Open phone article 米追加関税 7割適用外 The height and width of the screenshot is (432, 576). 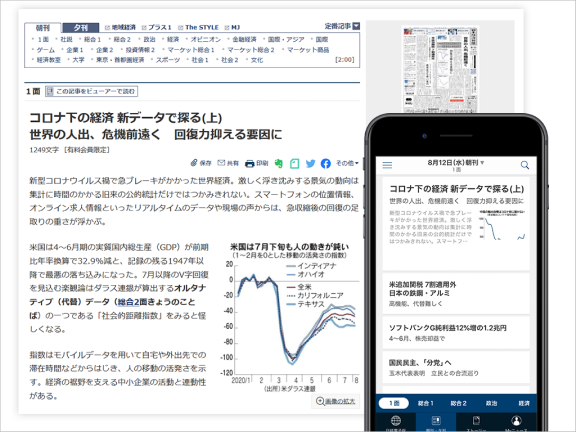(456, 294)
